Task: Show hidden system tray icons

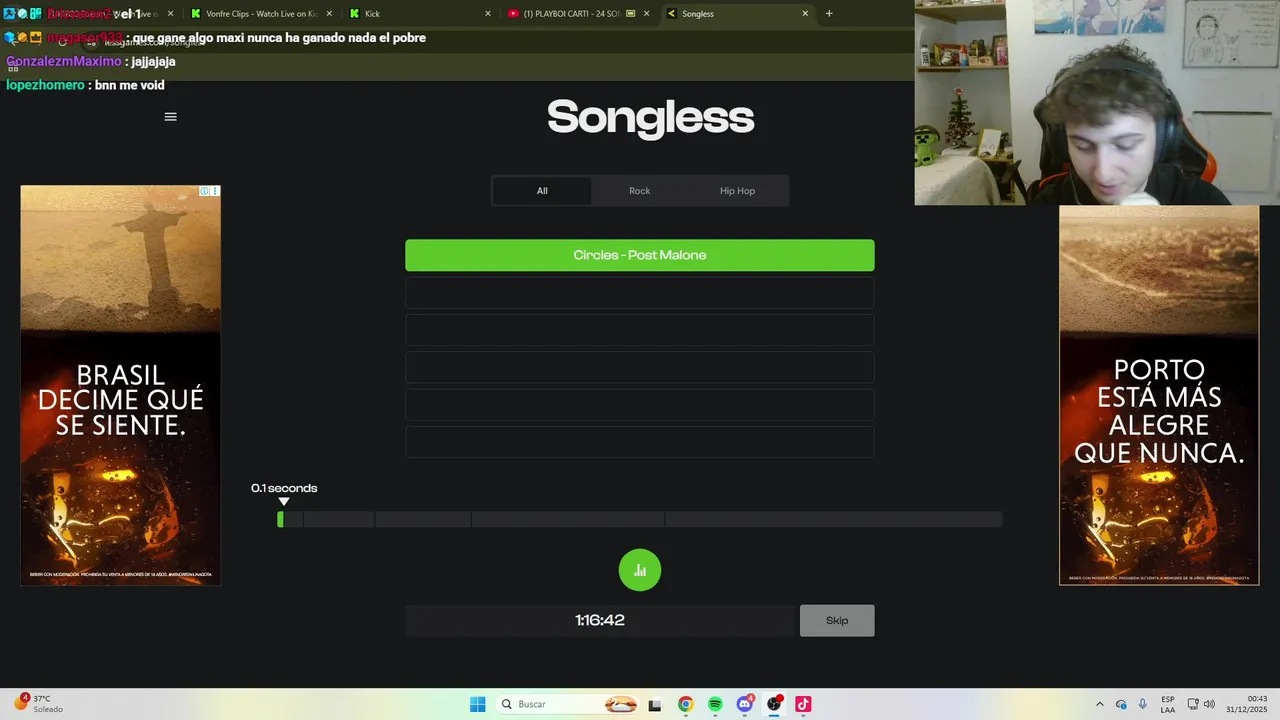Action: click(1100, 704)
